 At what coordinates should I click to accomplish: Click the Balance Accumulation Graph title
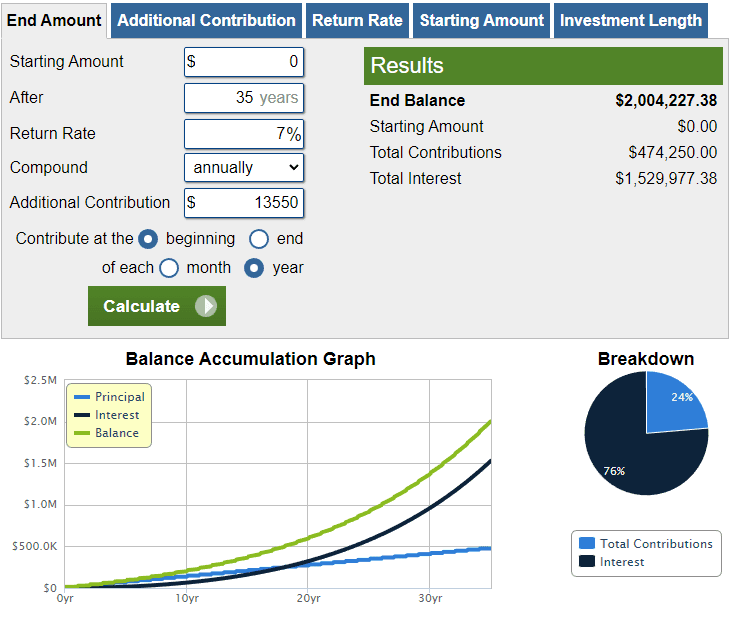tap(251, 359)
